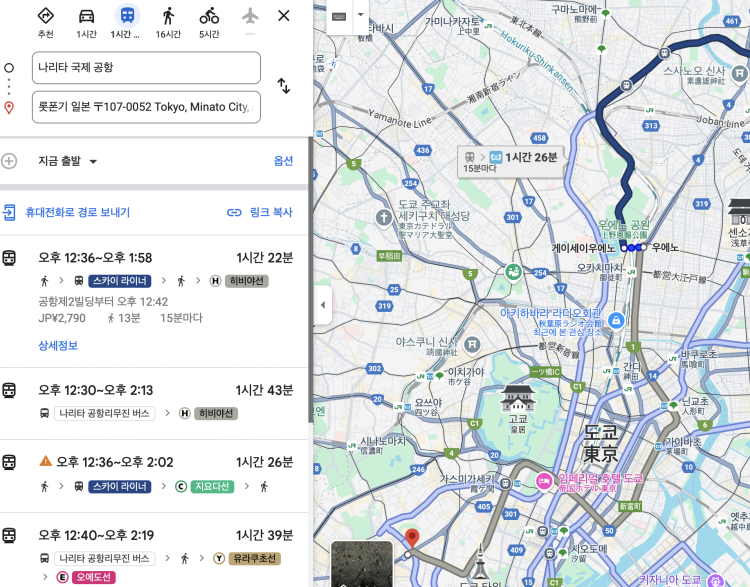Screen dimensions: 750x587
Task: Select route 오후 12:36~오후 2:02 with warning
Action: click(154, 476)
